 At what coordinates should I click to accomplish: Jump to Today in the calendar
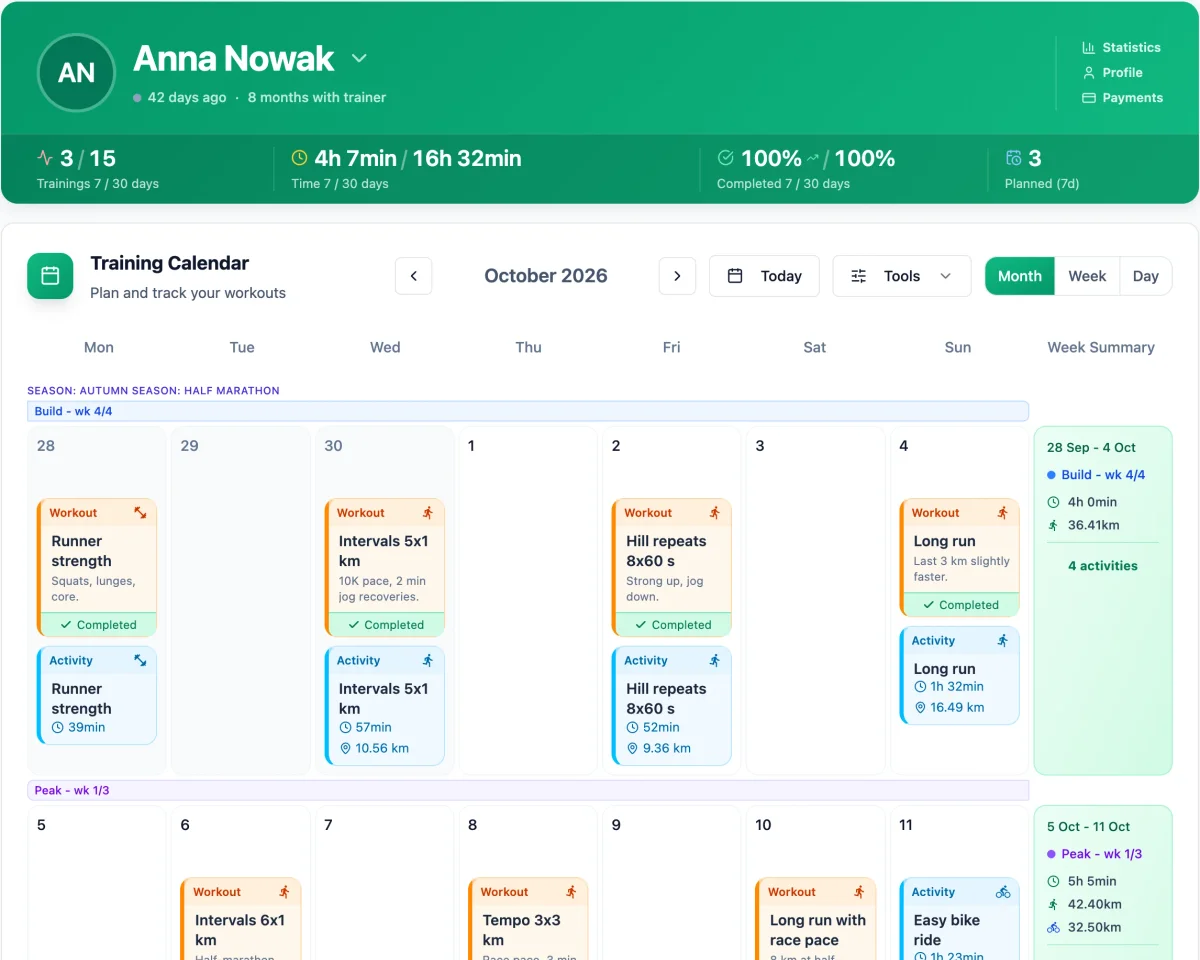point(764,276)
